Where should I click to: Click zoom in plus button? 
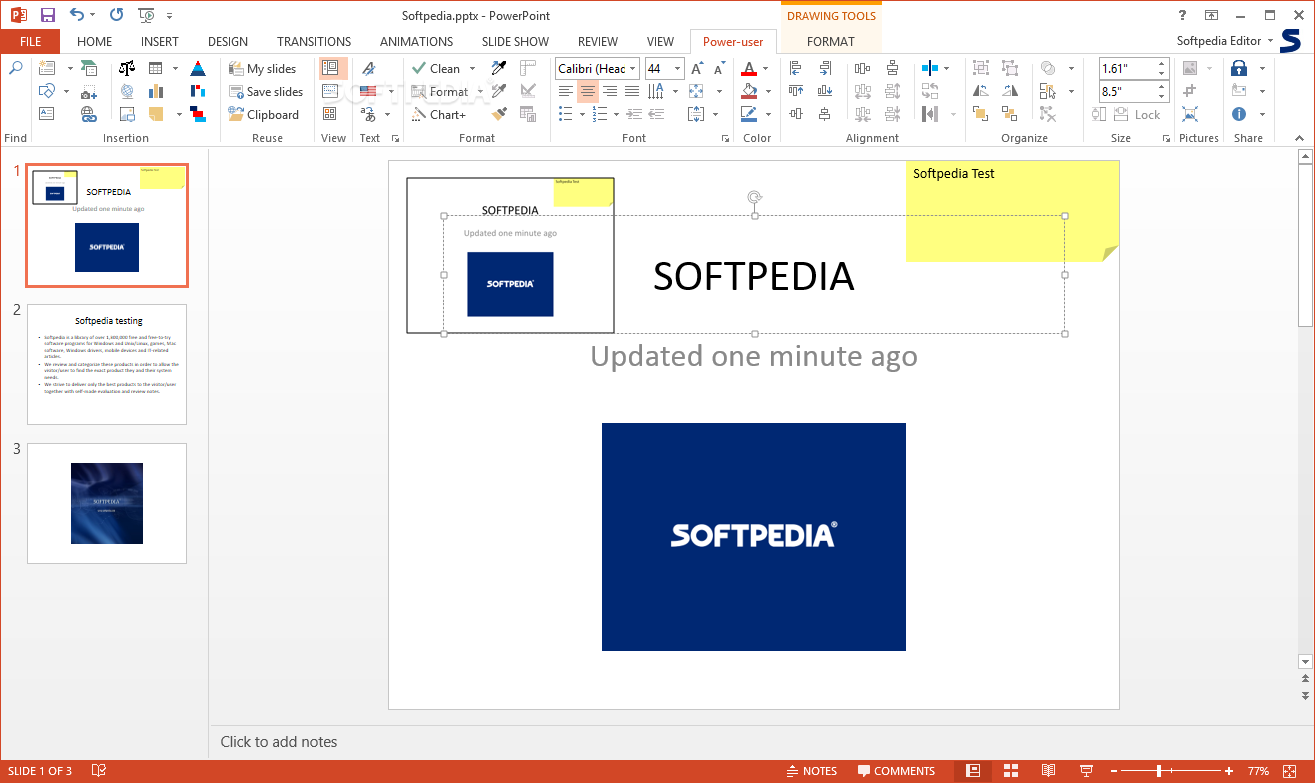point(1229,771)
